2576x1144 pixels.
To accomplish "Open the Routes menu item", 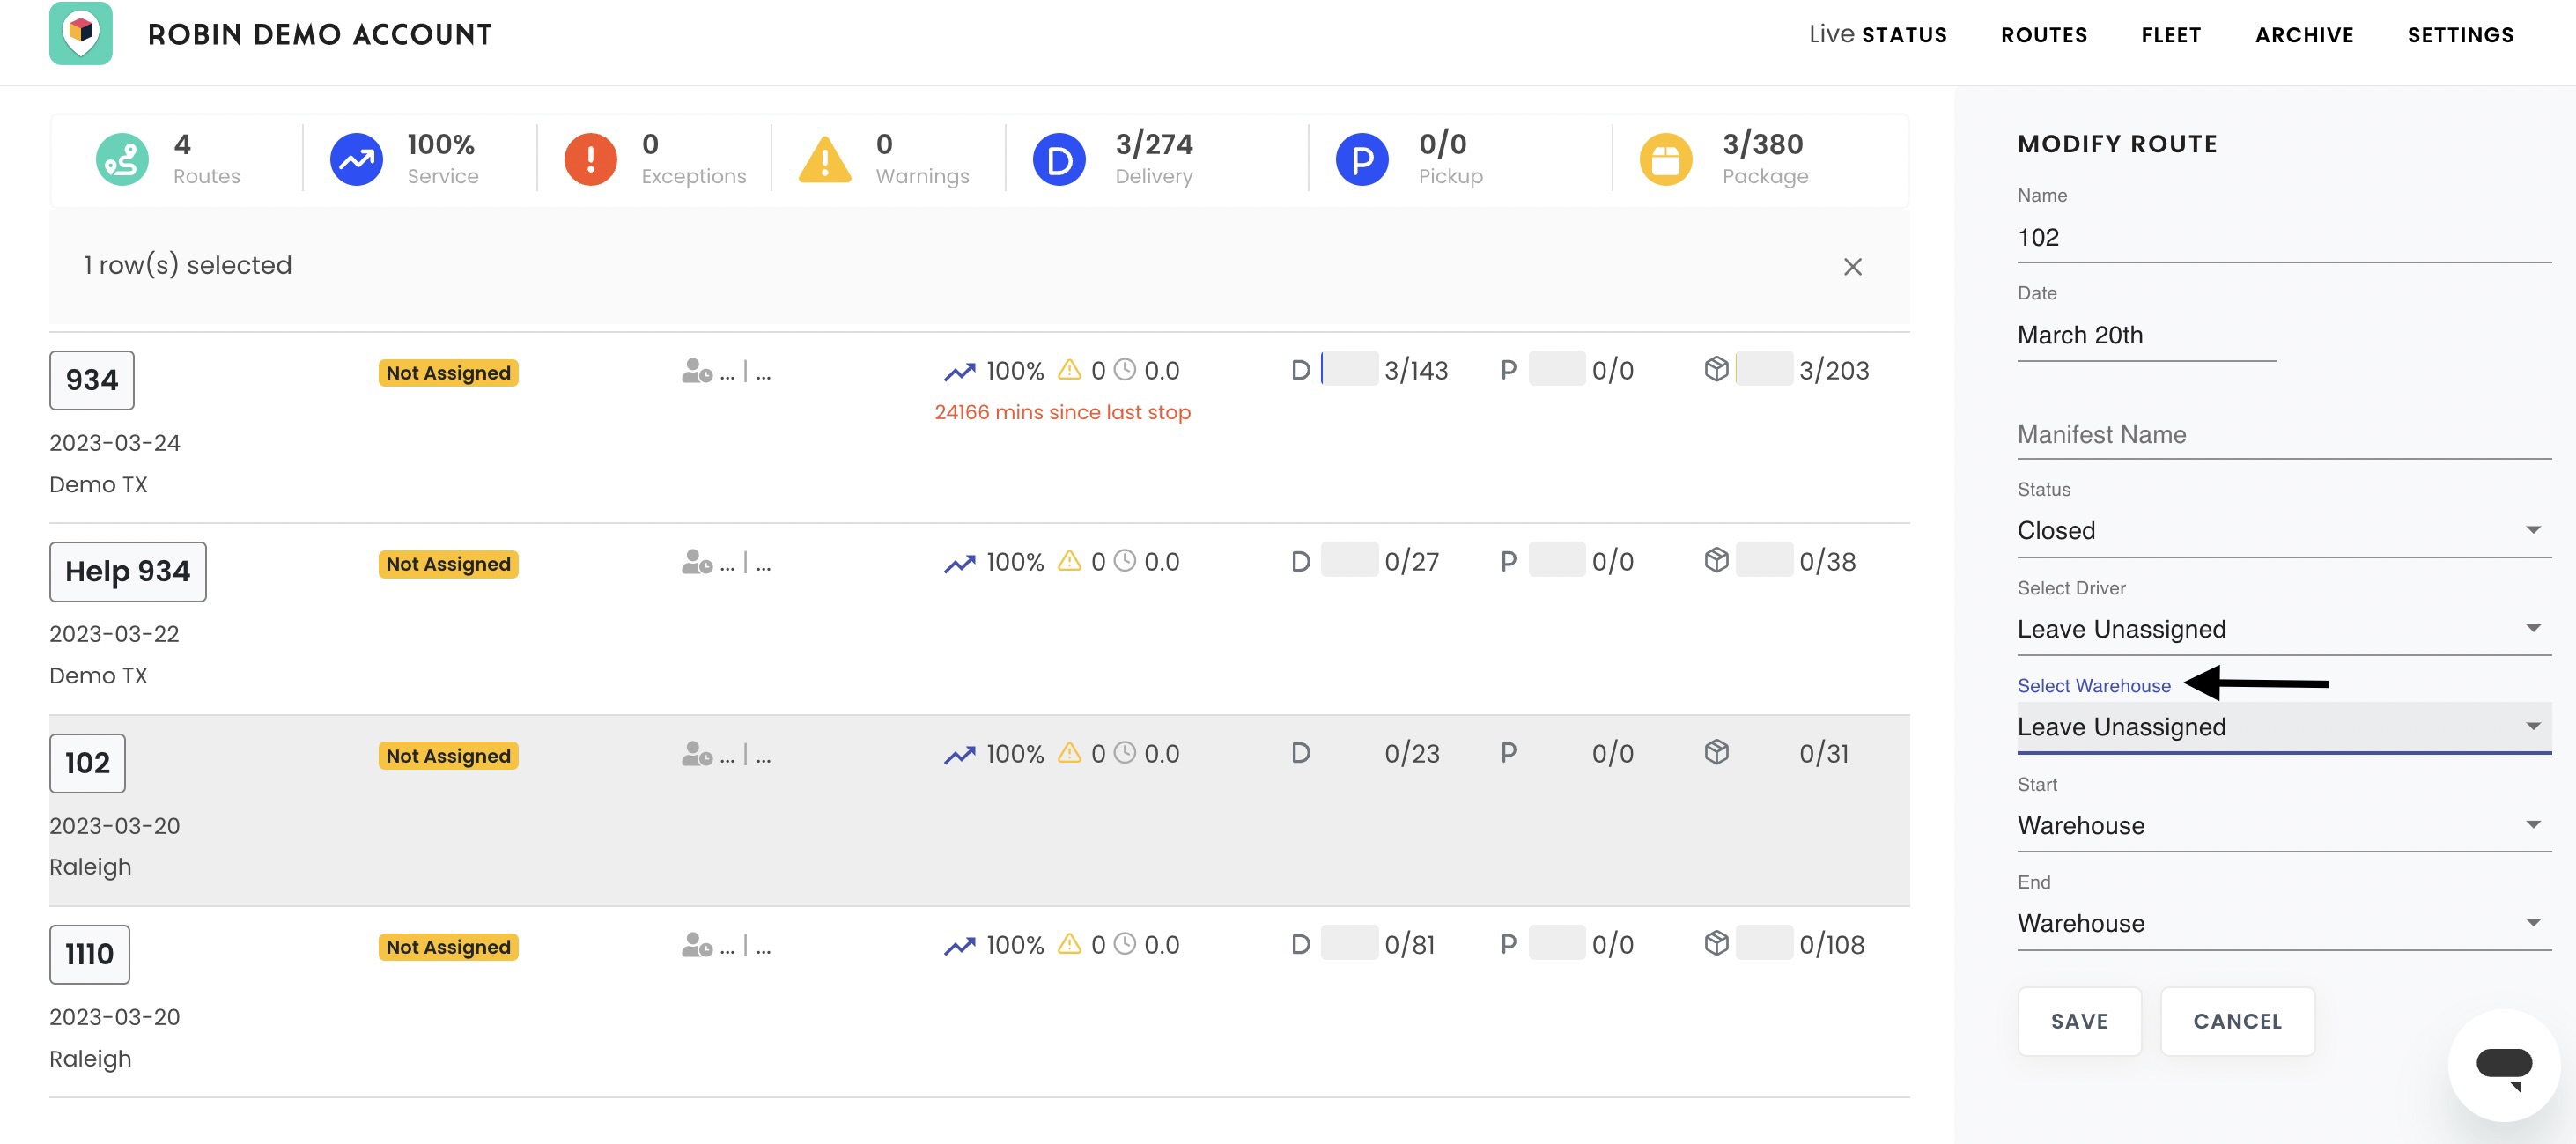I will tap(2043, 35).
